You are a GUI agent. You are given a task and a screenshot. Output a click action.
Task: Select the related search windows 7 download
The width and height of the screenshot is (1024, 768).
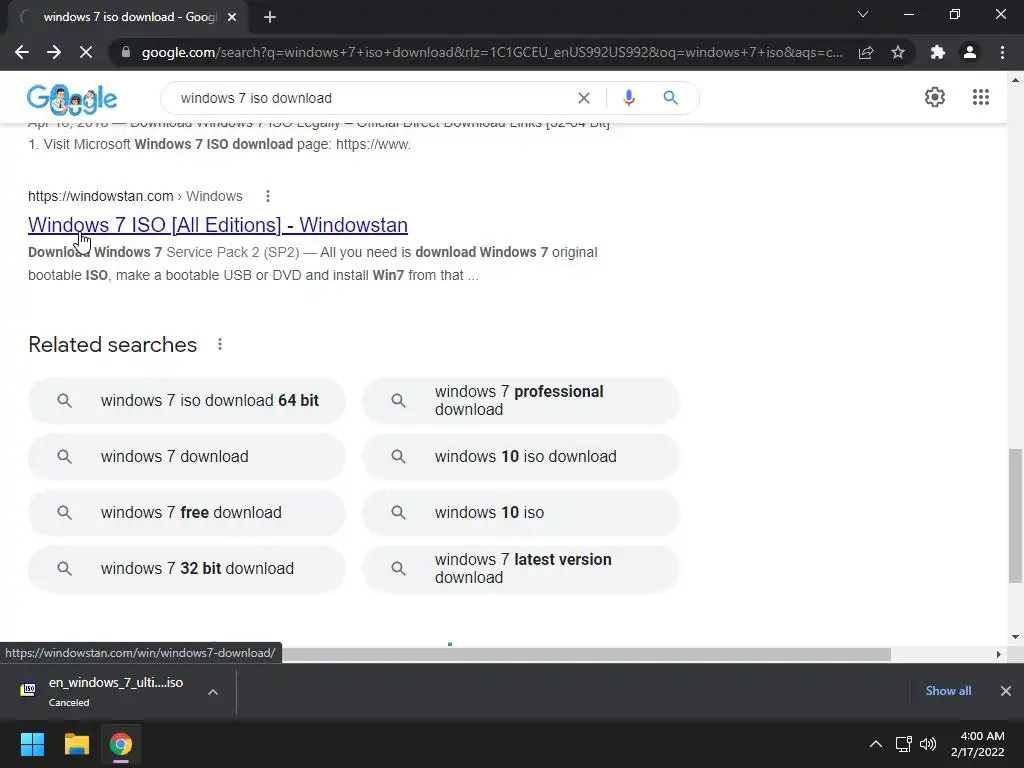(x=187, y=456)
